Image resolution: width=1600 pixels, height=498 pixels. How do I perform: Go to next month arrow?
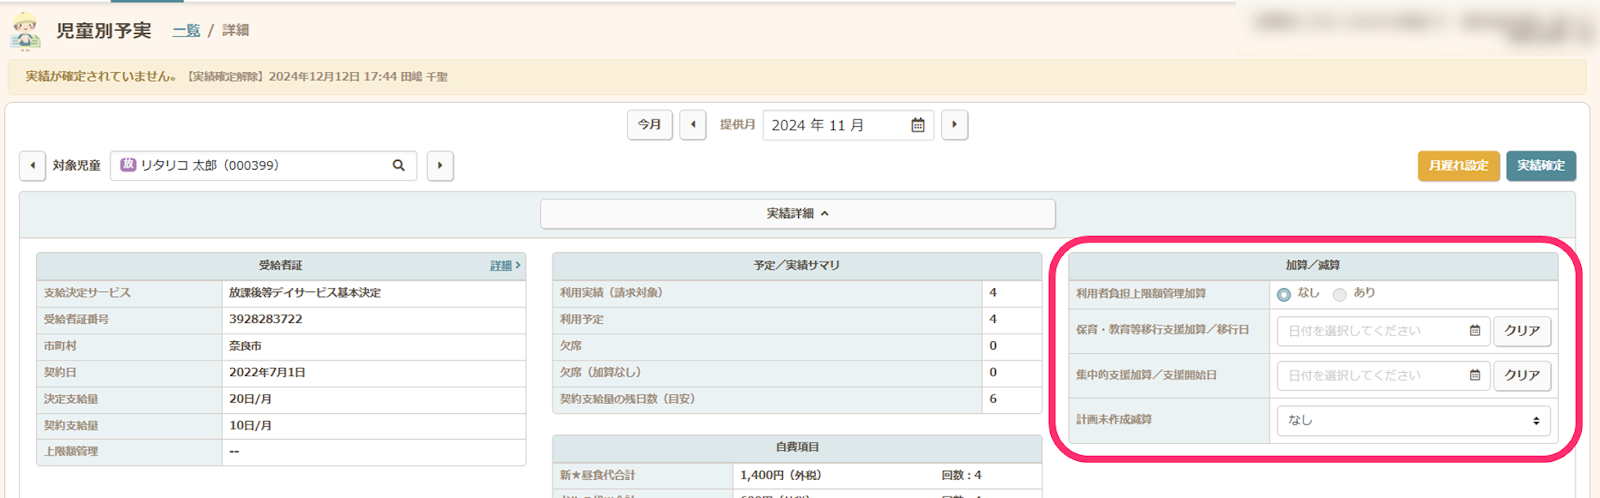[x=954, y=125]
